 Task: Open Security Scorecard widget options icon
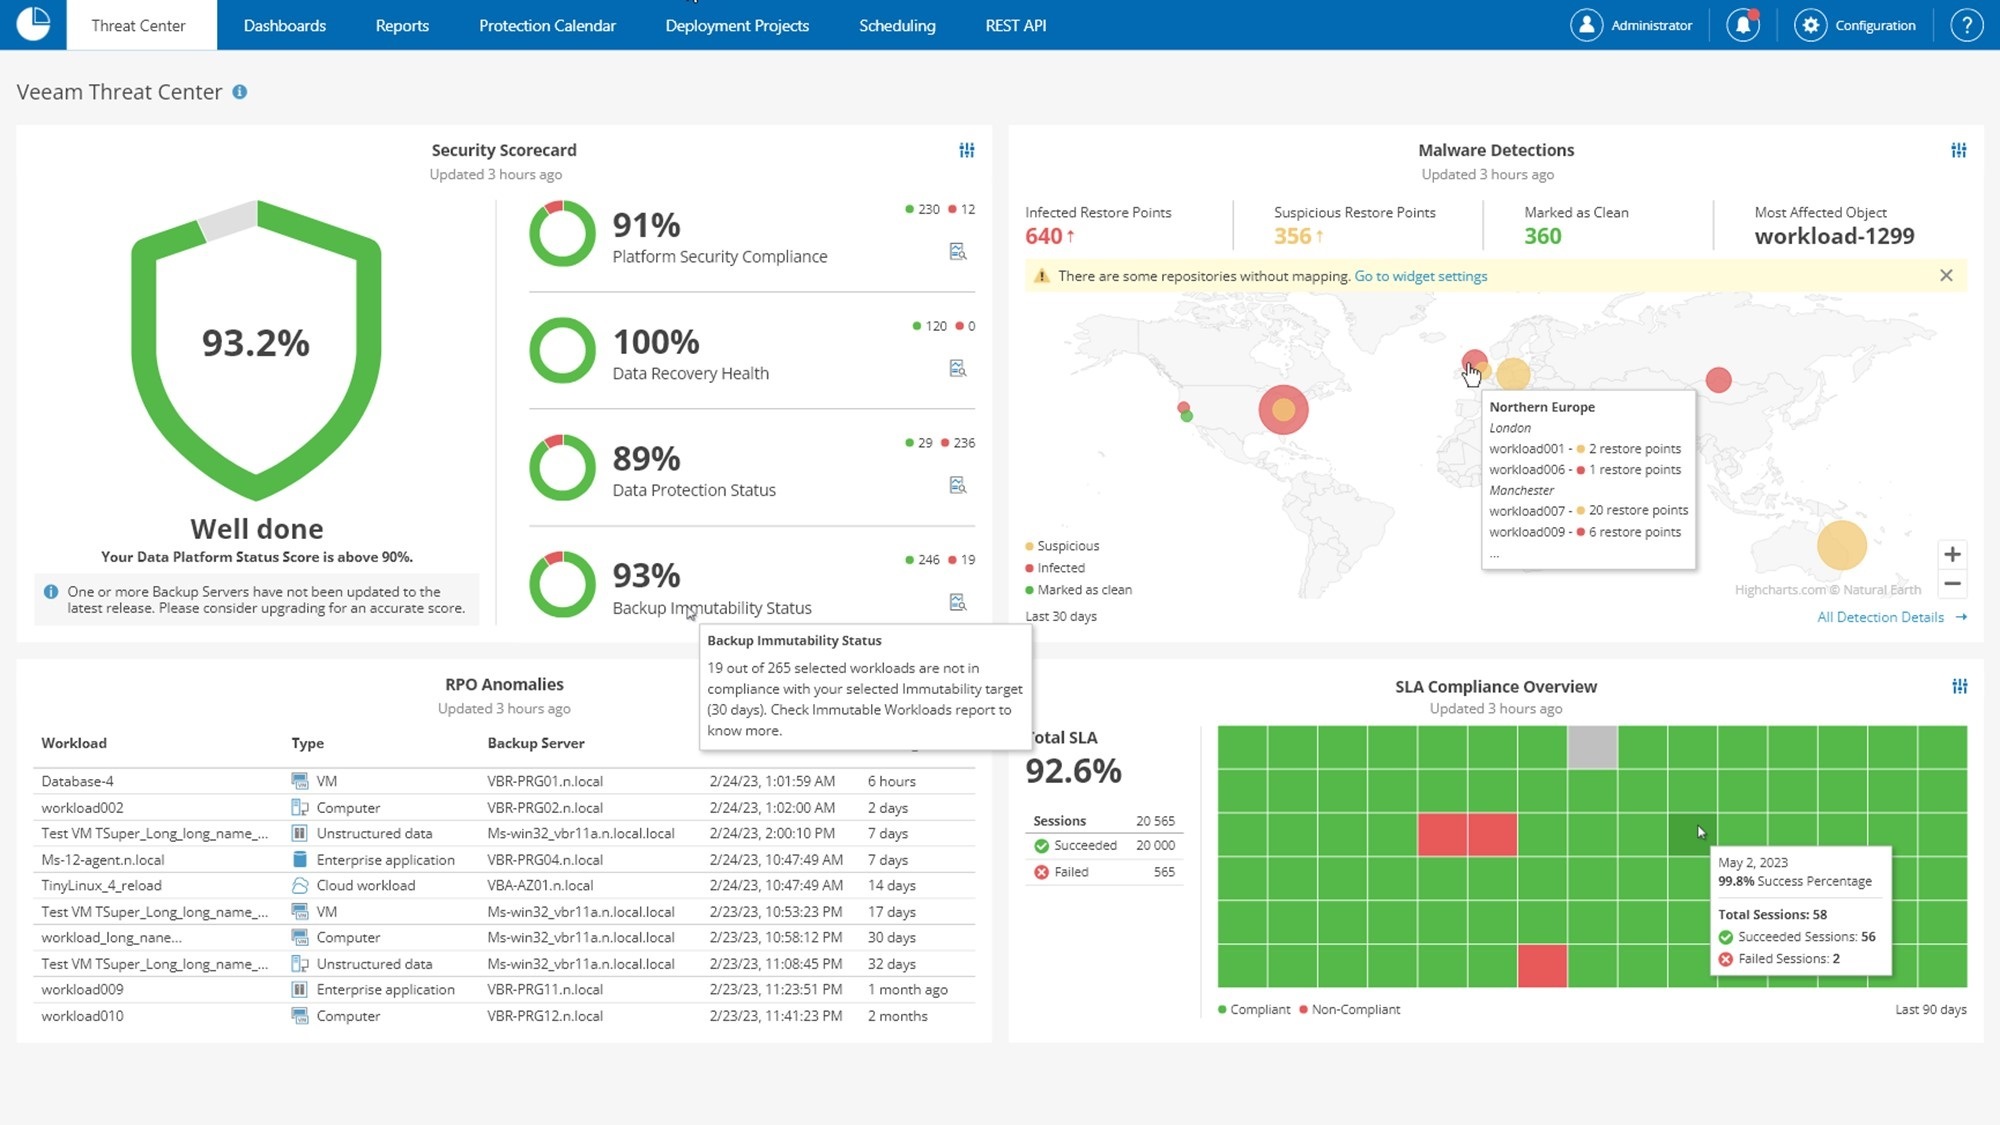coord(966,150)
